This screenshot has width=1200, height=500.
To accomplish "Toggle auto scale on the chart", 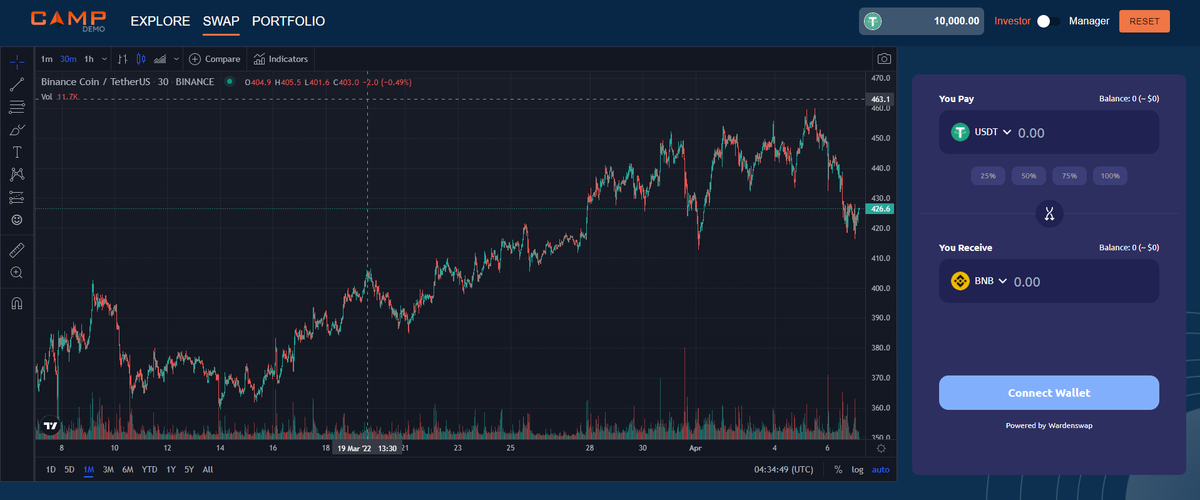I will point(880,469).
